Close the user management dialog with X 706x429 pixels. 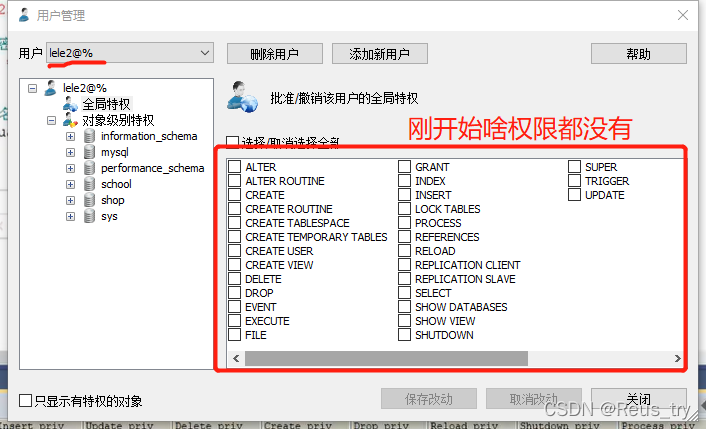point(683,15)
